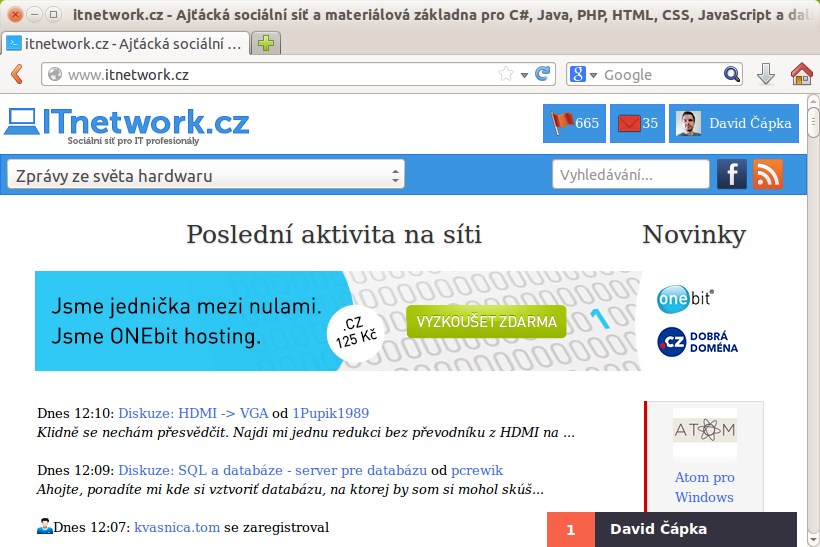Click the chat notification badge showing 1
This screenshot has height=547, width=820.
tap(571, 529)
